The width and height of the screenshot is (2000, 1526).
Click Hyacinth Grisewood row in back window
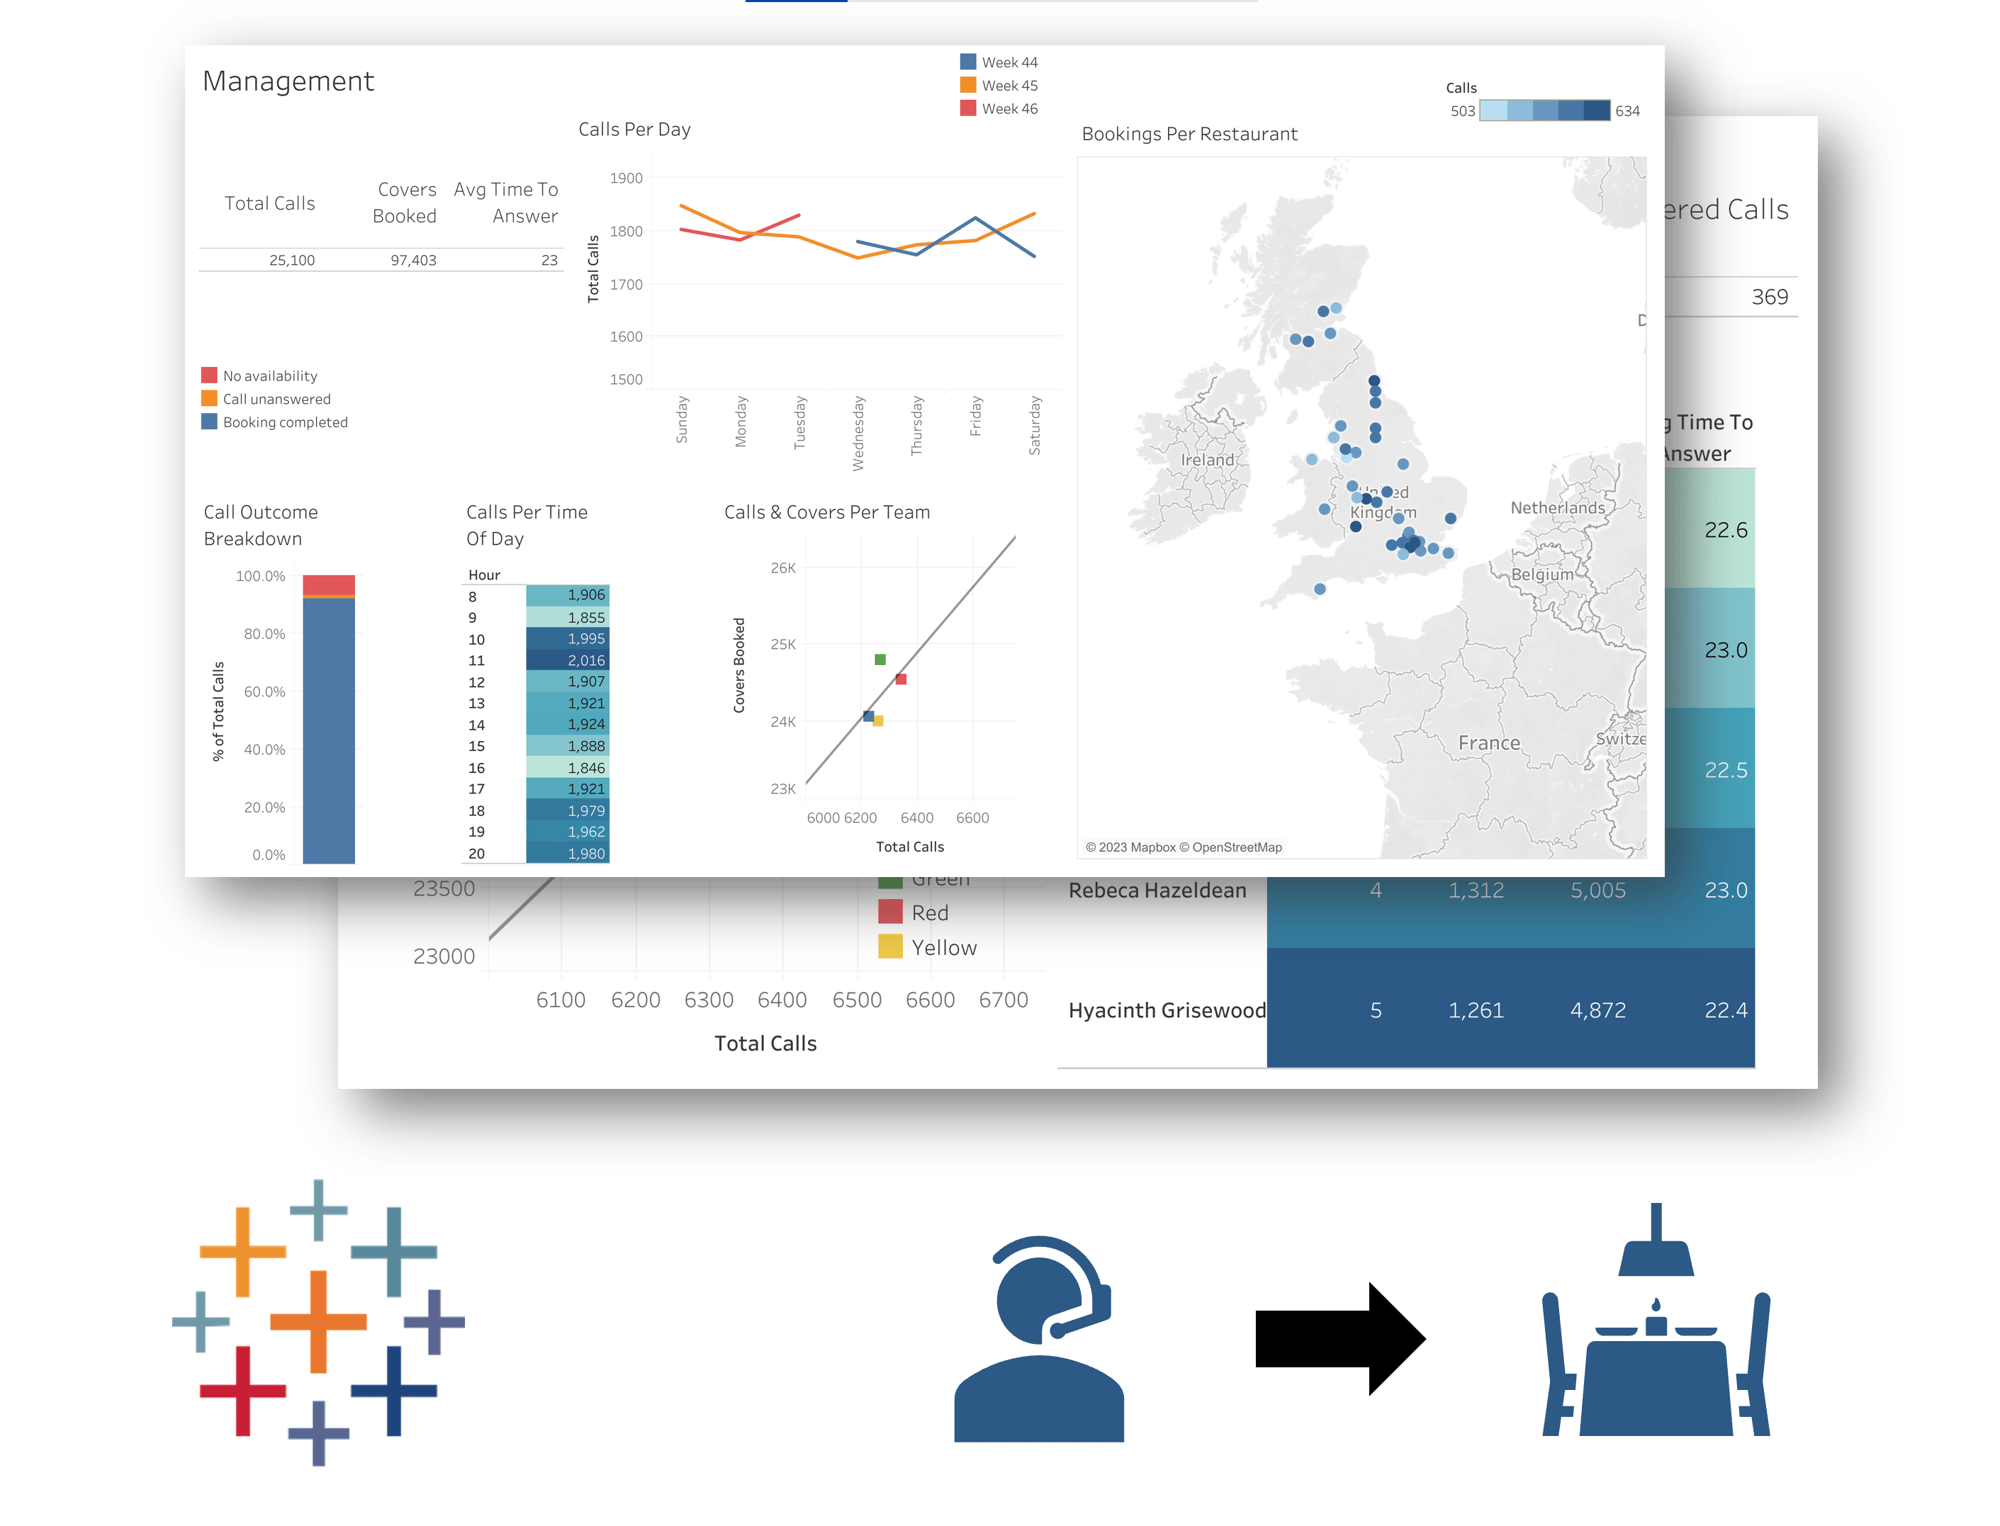click(1406, 1008)
